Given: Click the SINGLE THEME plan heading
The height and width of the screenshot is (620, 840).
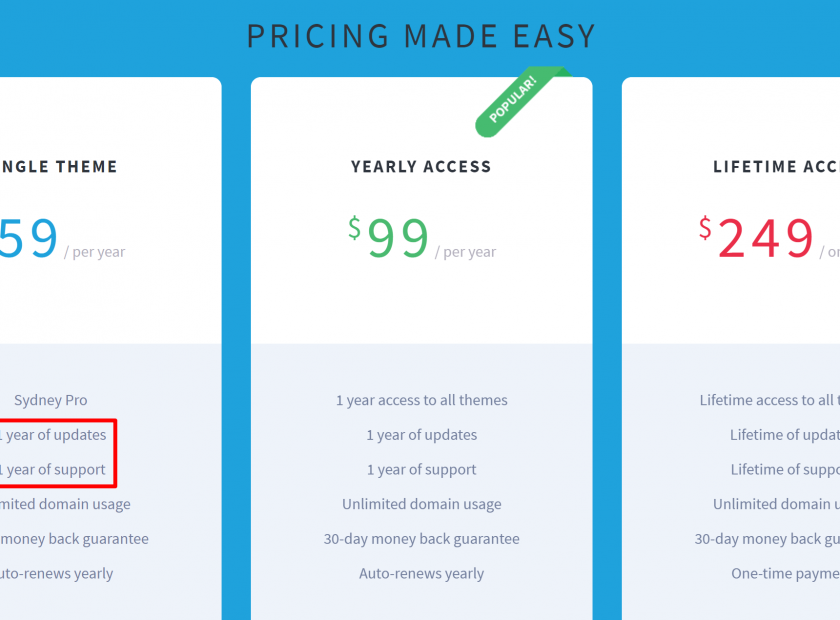Looking at the screenshot, I should [x=60, y=167].
